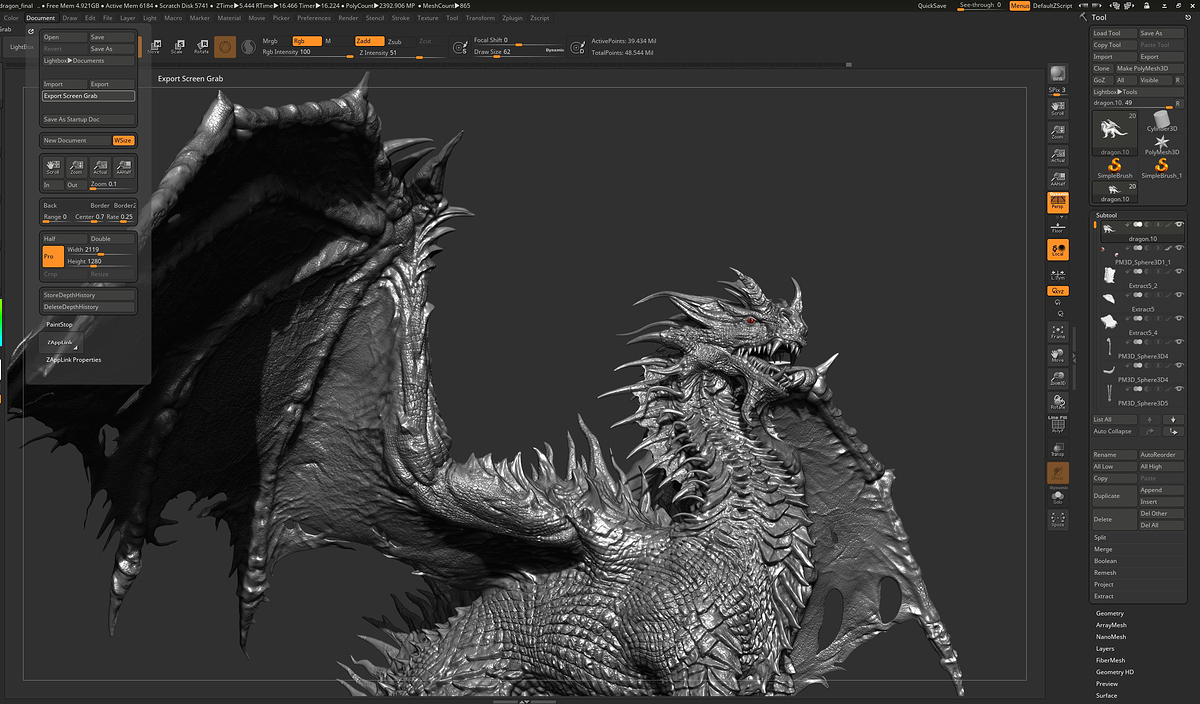1200x704 pixels.
Task: Toggle Solo mode button
Action: pos(1057,496)
